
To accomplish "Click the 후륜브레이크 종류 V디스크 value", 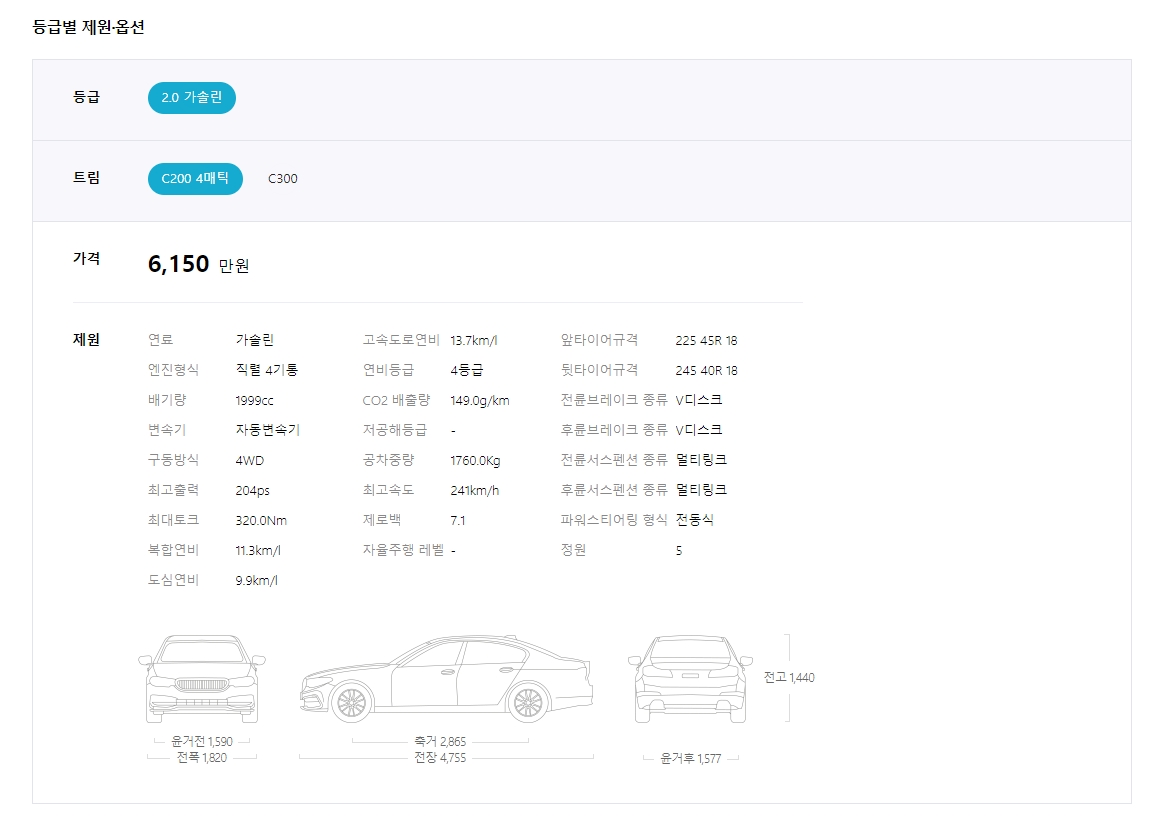I will (699, 430).
